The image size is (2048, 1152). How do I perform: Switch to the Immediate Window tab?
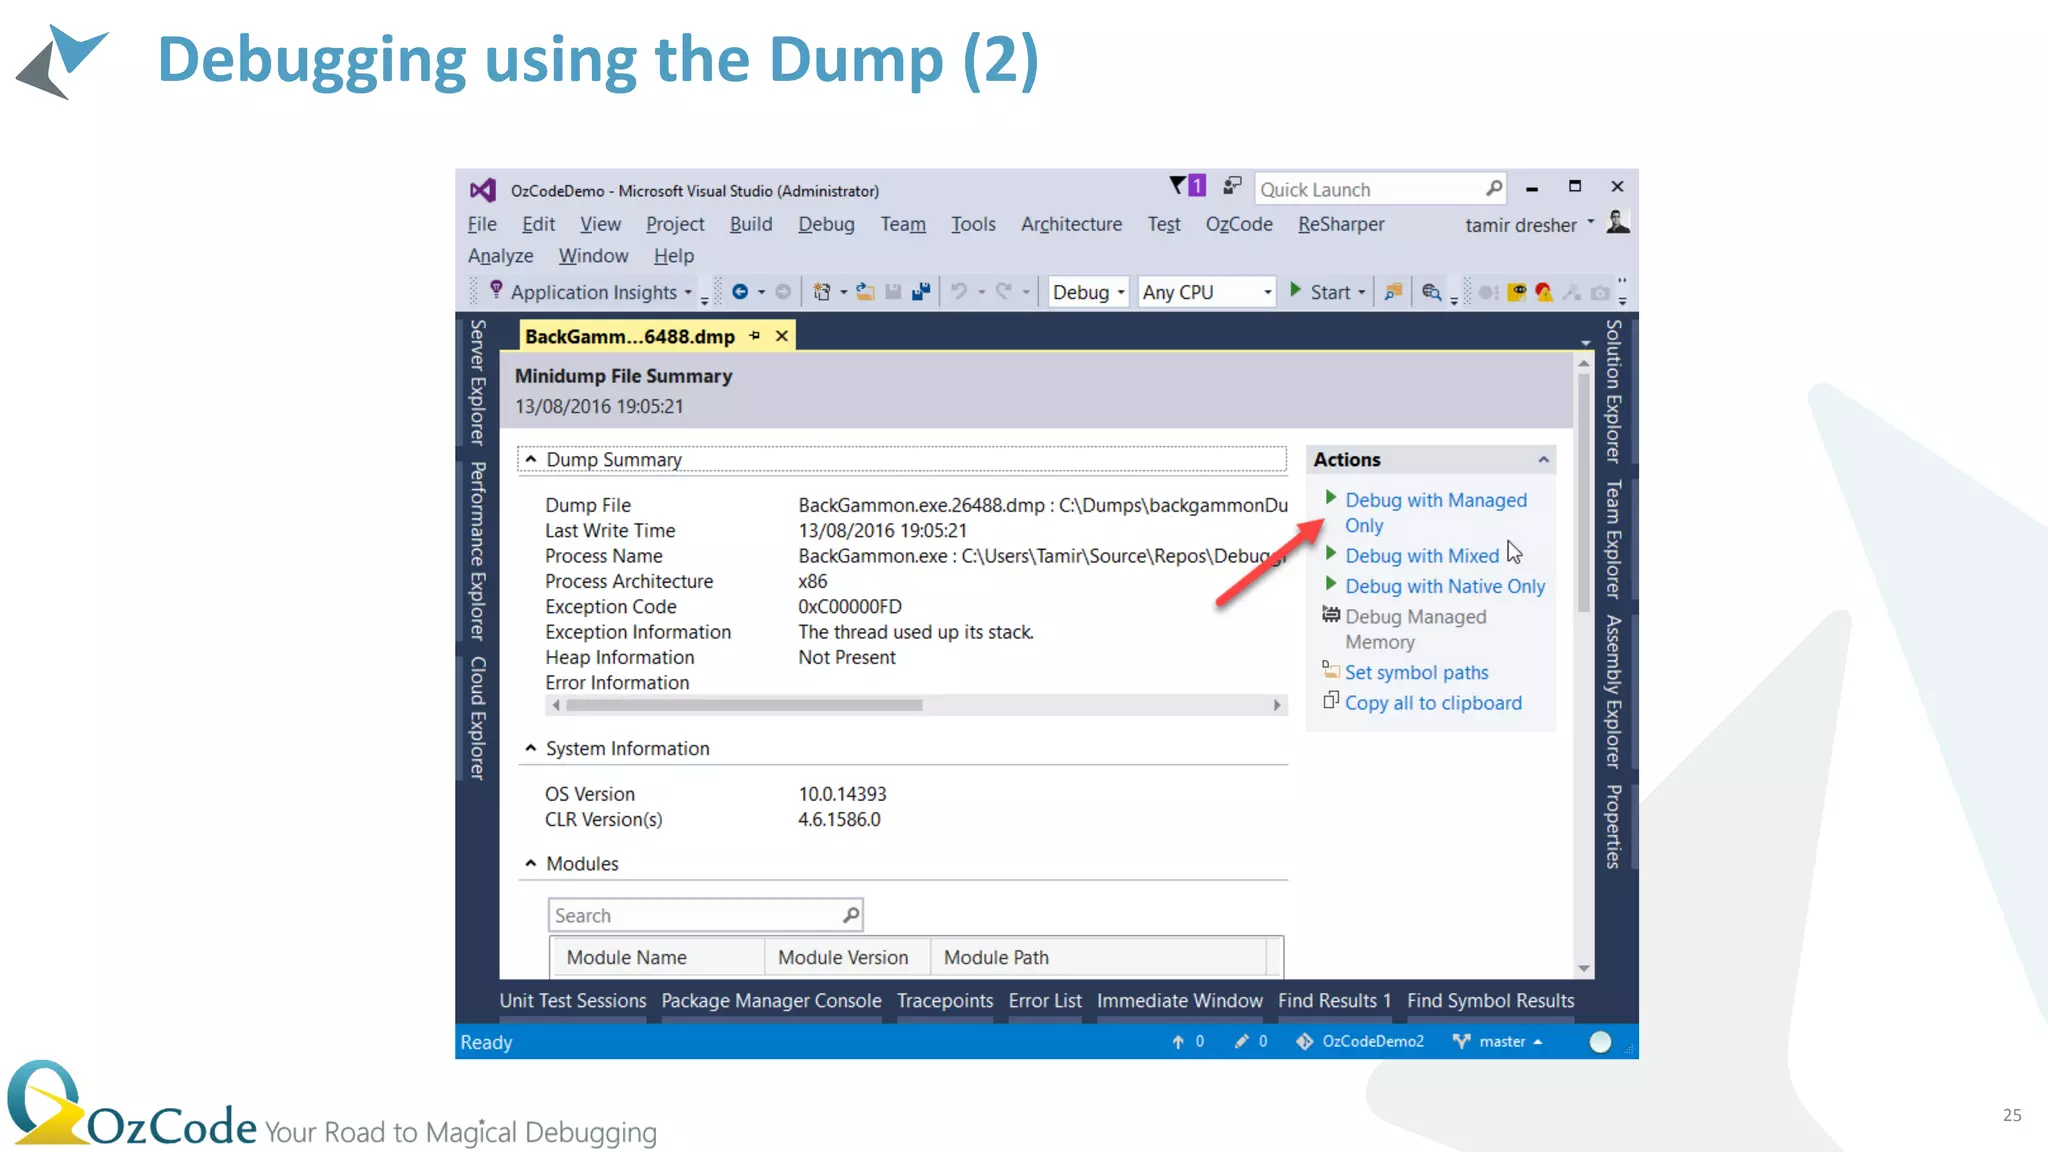1179,1001
